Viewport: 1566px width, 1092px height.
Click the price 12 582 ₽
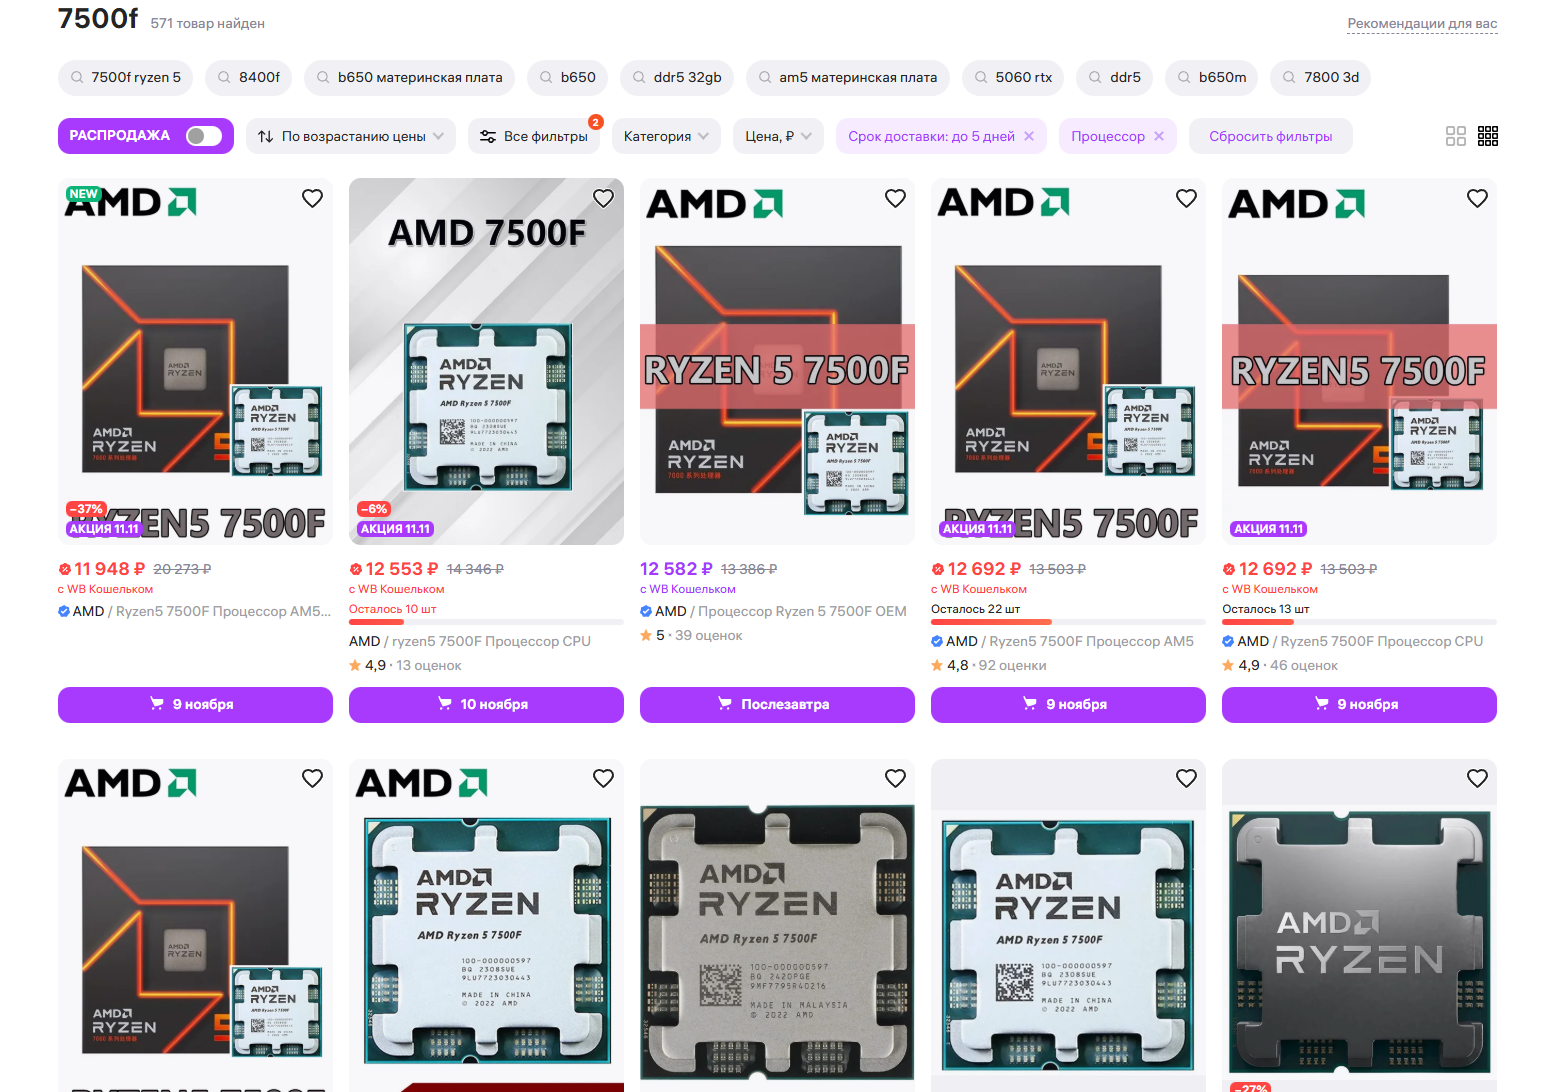coord(676,569)
